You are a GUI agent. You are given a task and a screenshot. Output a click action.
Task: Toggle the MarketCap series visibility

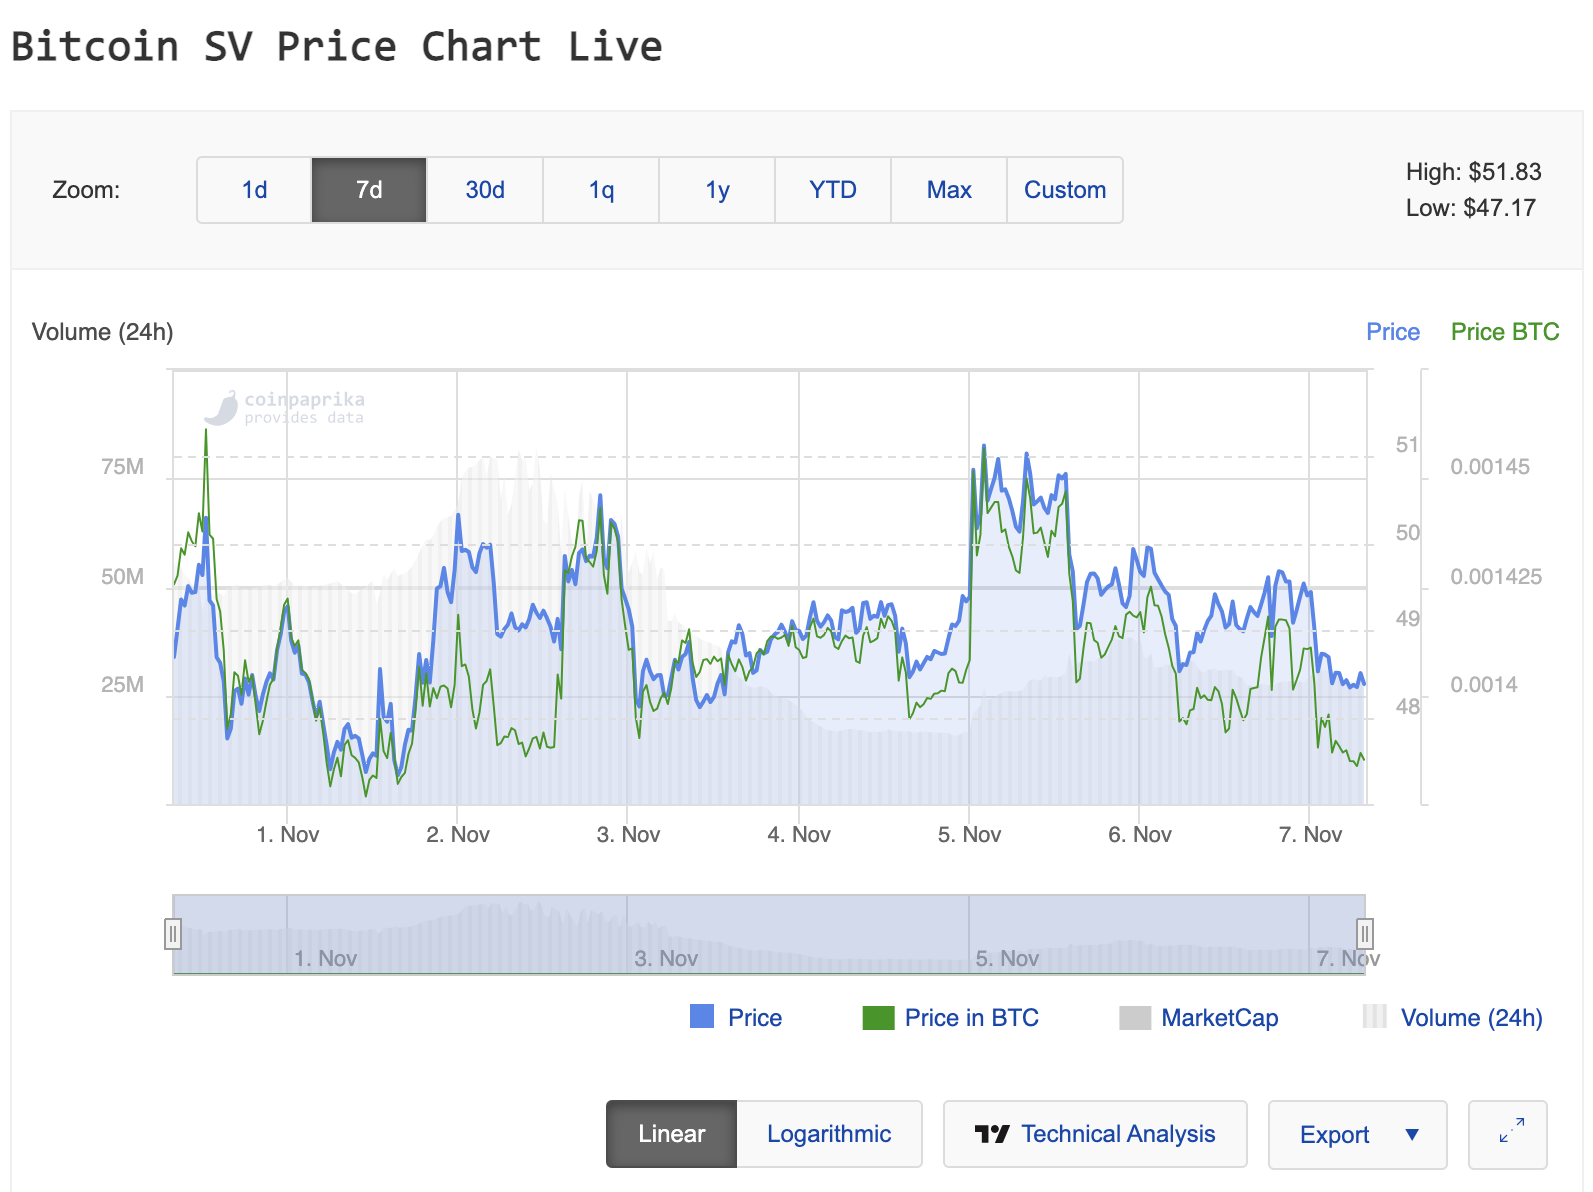click(1219, 1018)
